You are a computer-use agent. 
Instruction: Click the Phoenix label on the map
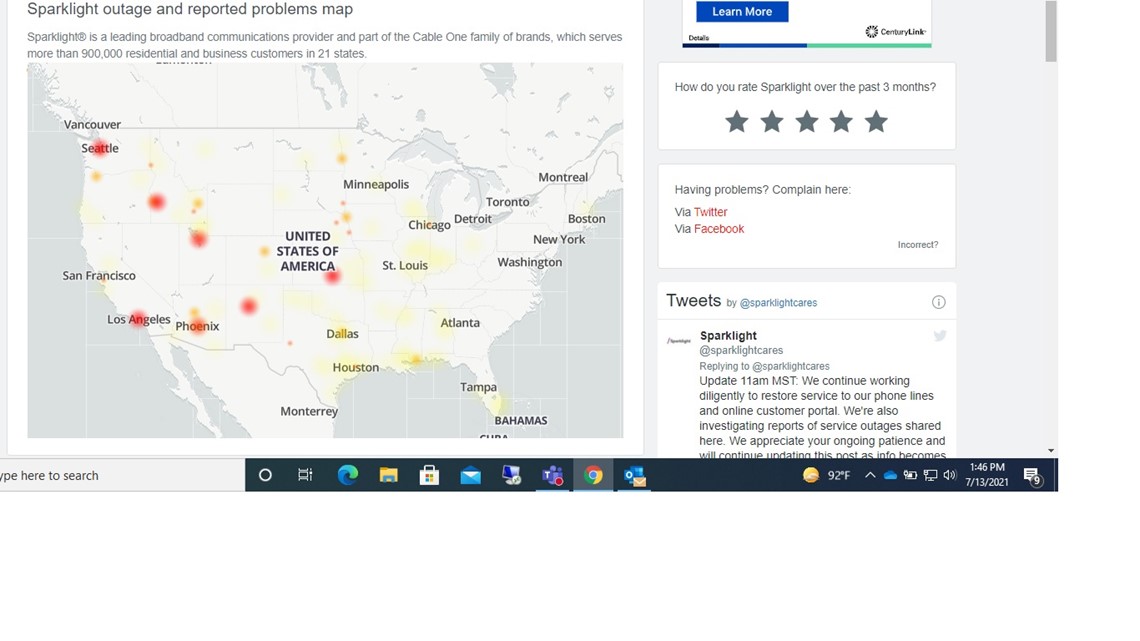[197, 326]
